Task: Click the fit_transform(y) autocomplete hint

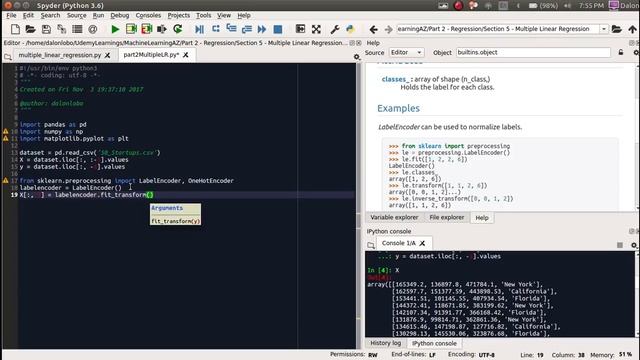Action: tap(175, 221)
